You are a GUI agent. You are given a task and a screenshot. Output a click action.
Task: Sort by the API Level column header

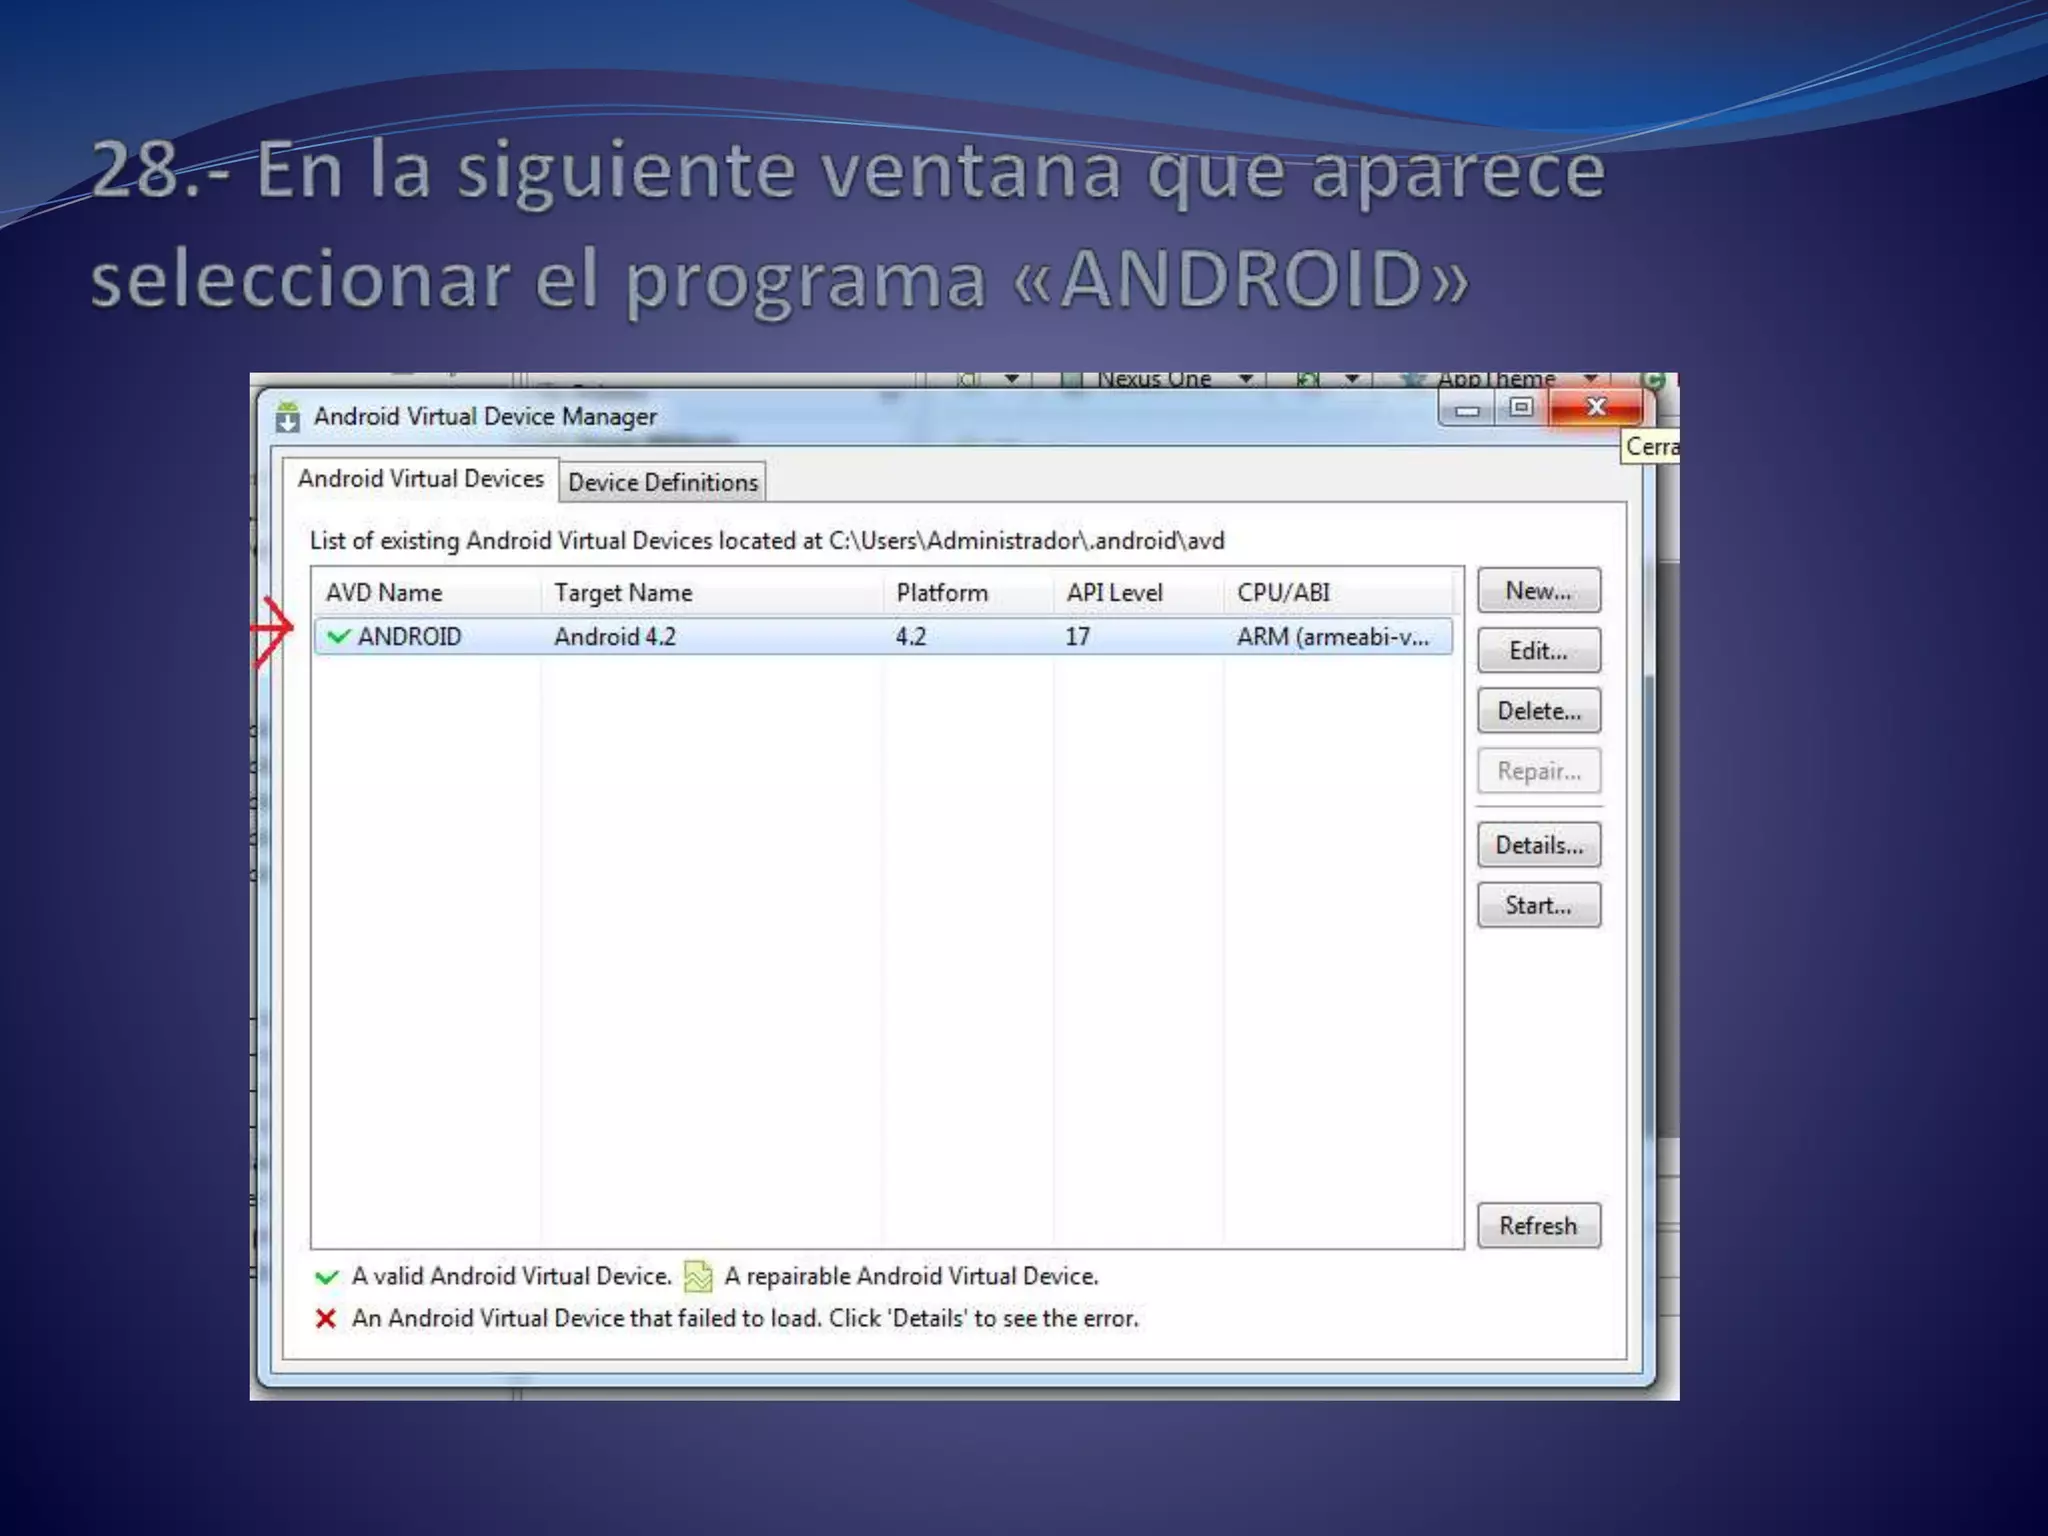pos(1114,593)
